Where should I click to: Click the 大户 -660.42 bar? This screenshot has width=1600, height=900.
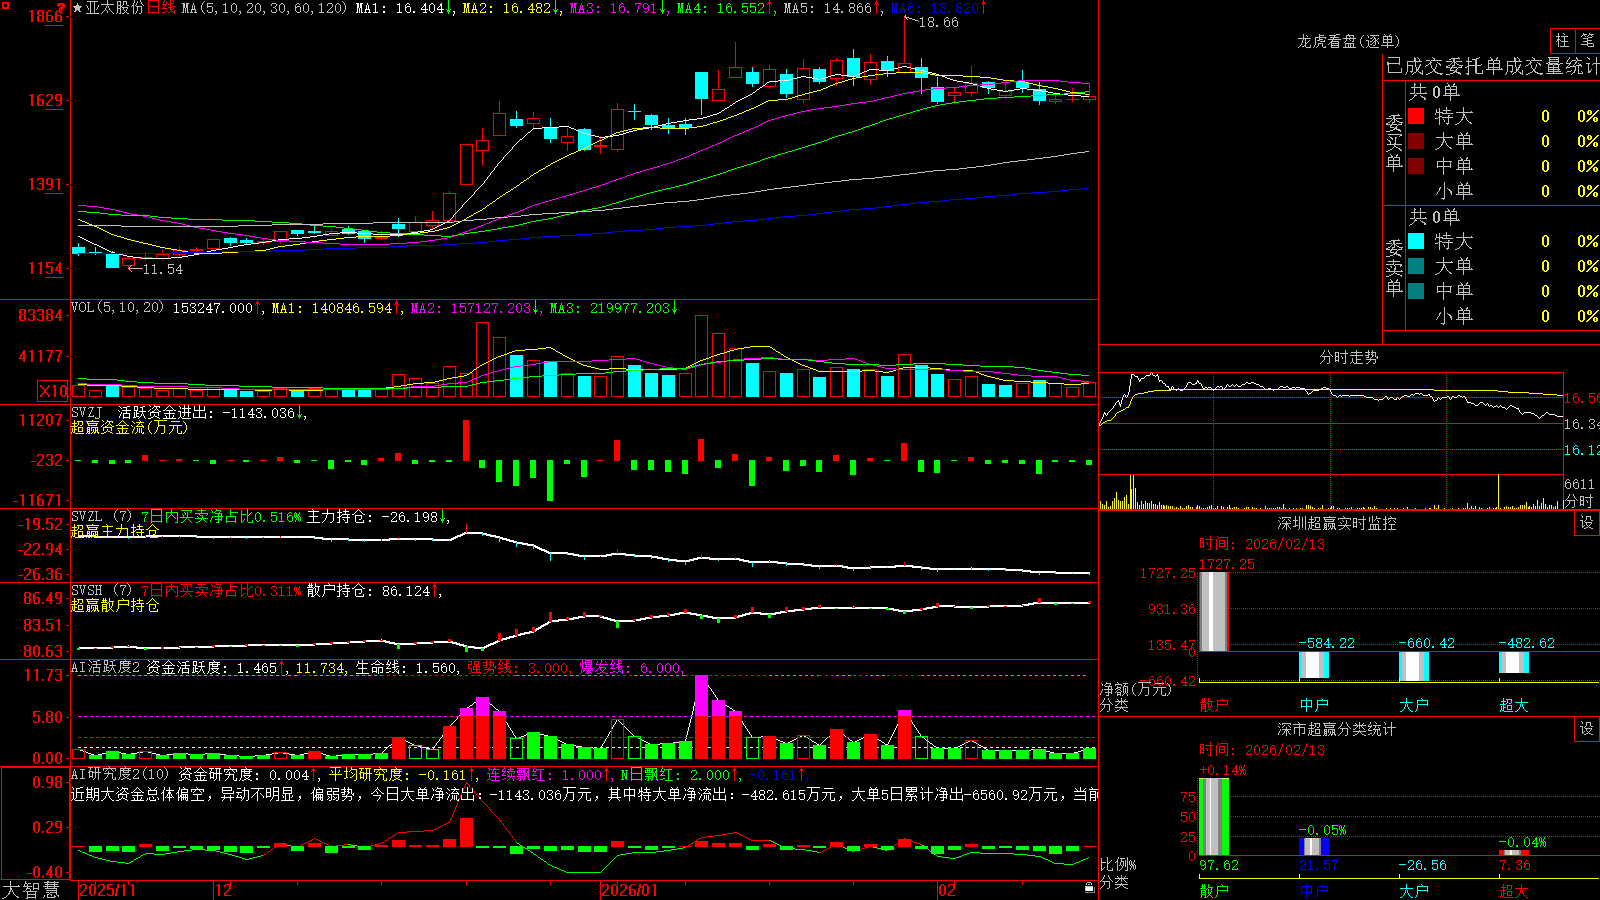pyautogui.click(x=1413, y=666)
